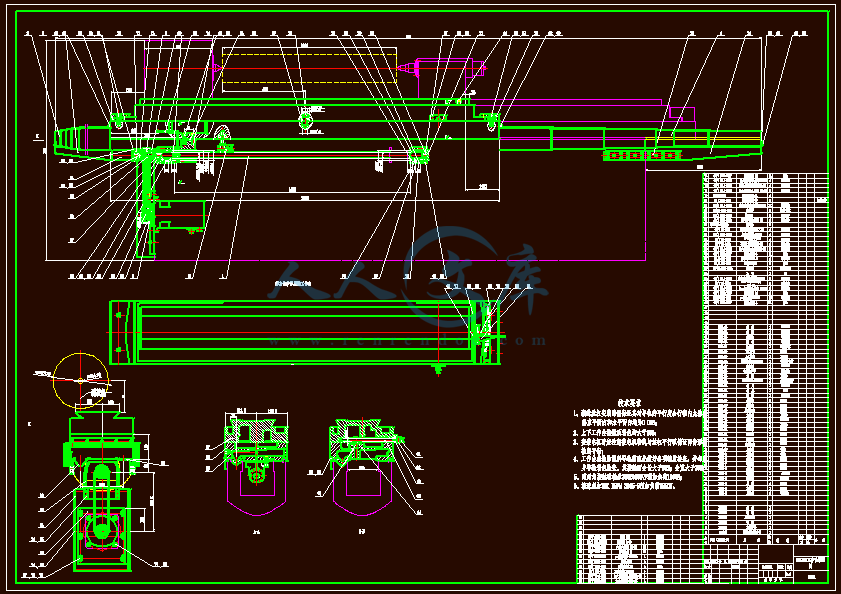Select the row of red squares on the bed's right end
The image size is (841, 594).
tap(643, 156)
